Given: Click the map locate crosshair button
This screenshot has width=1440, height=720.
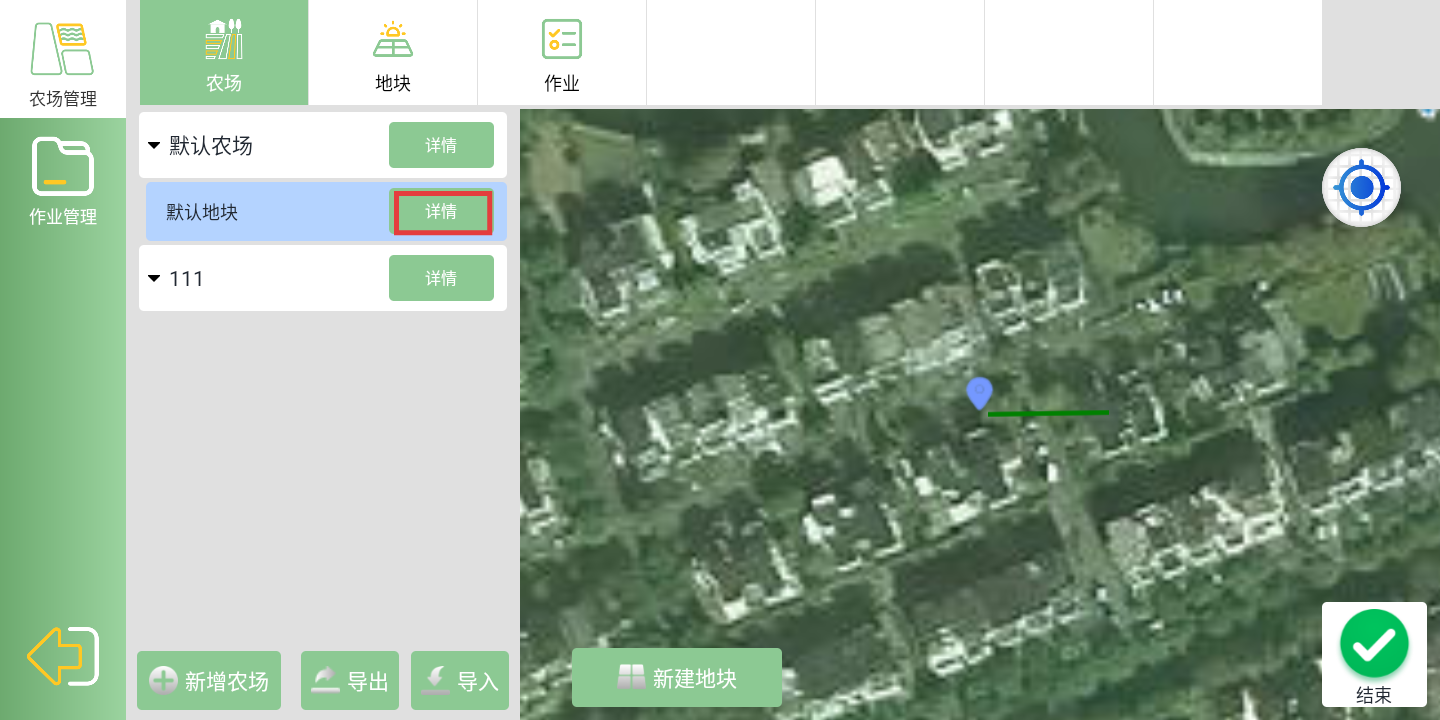Looking at the screenshot, I should [1361, 187].
